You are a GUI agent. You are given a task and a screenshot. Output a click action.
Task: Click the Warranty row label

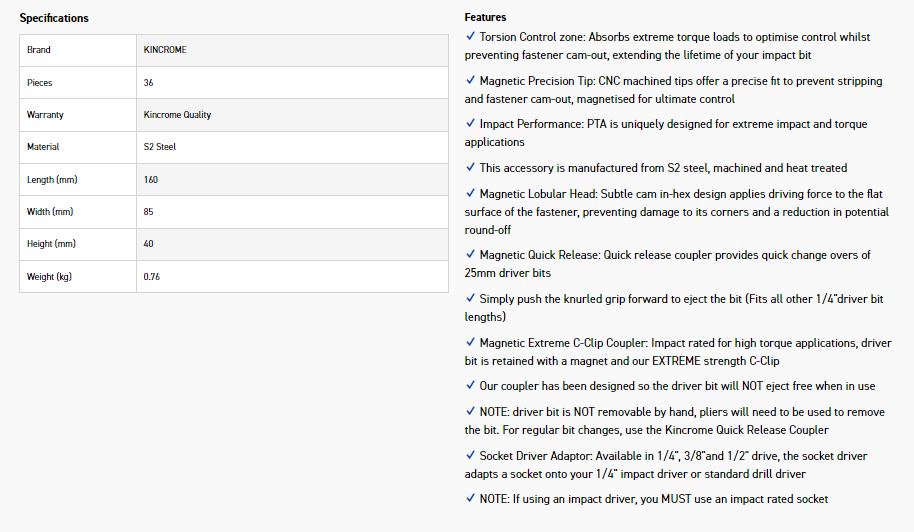[x=45, y=115]
